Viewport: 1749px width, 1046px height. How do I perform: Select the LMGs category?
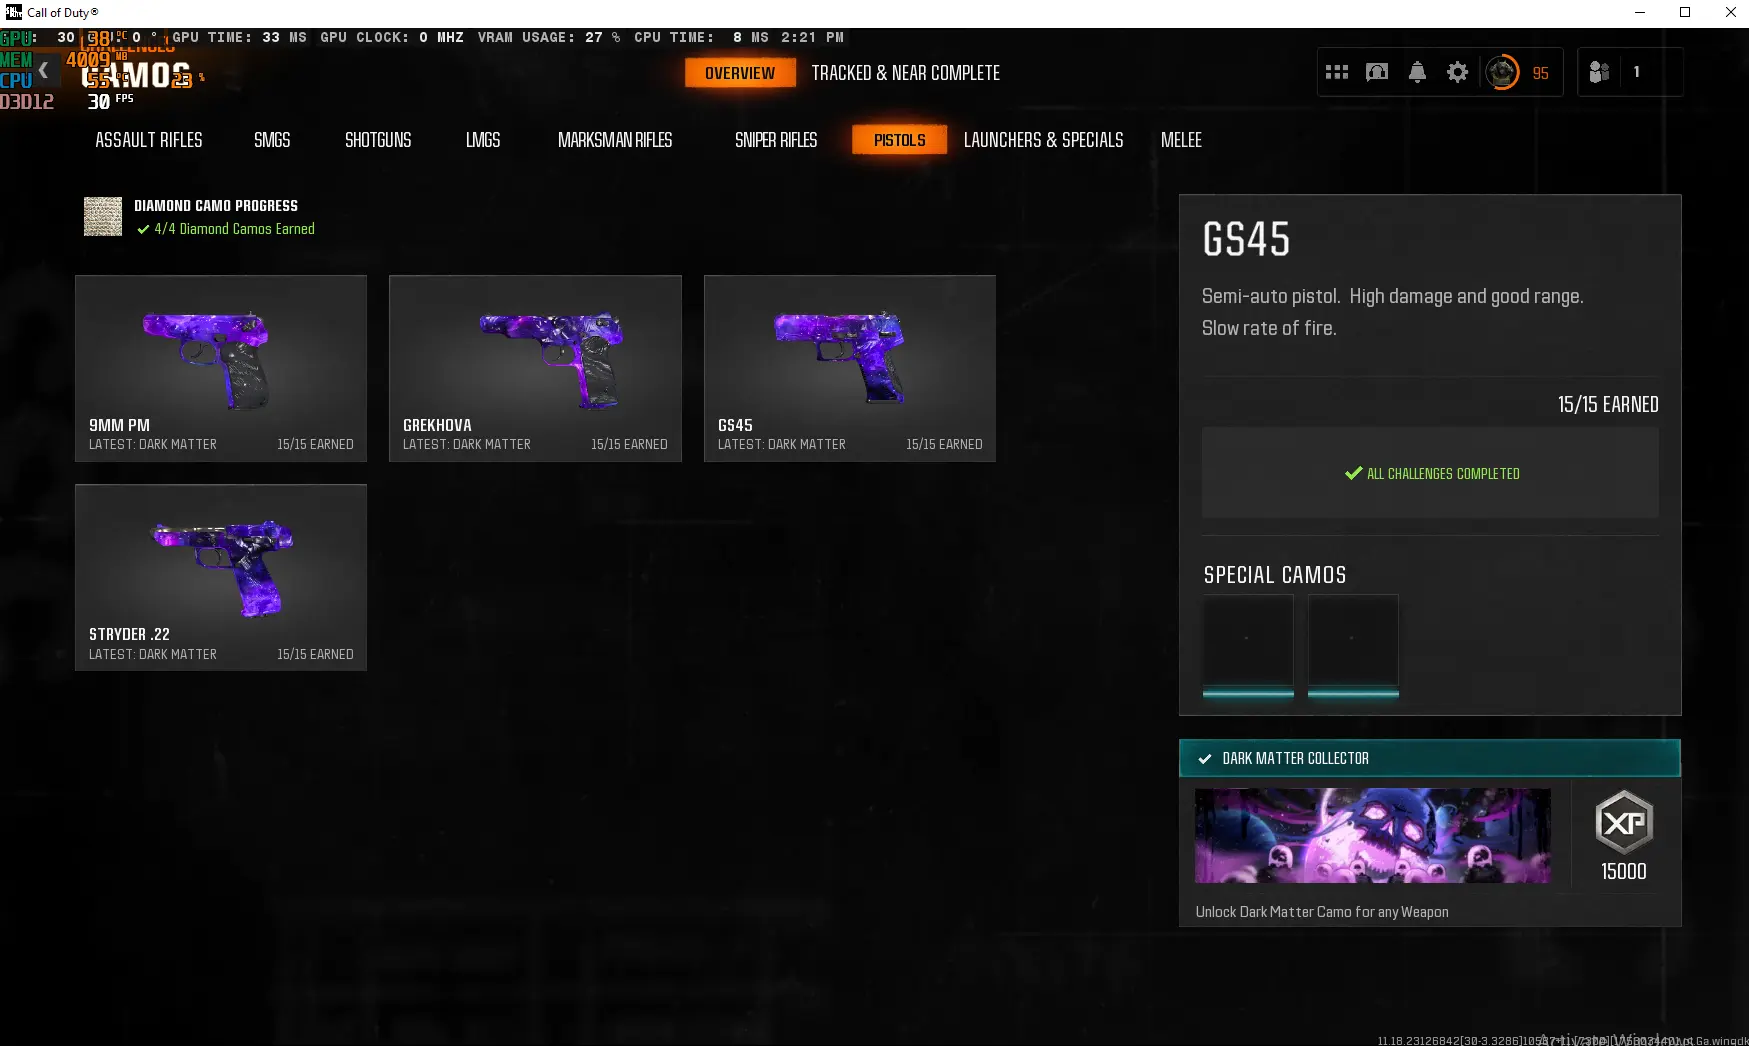(483, 140)
